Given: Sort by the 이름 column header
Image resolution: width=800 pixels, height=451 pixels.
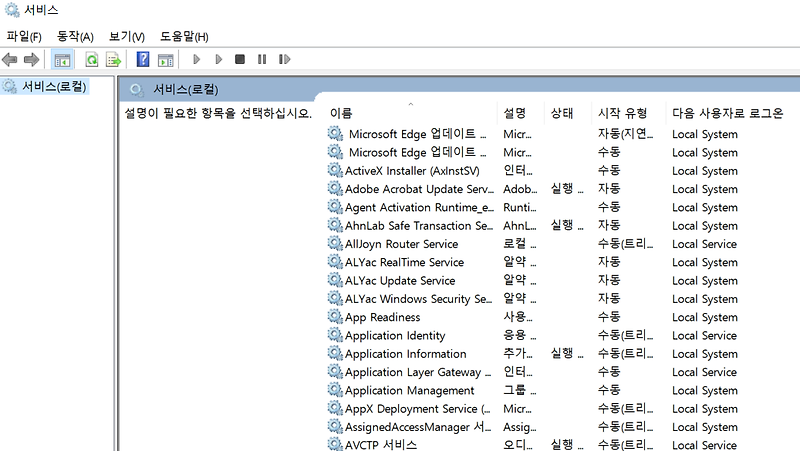Looking at the screenshot, I should [341, 113].
